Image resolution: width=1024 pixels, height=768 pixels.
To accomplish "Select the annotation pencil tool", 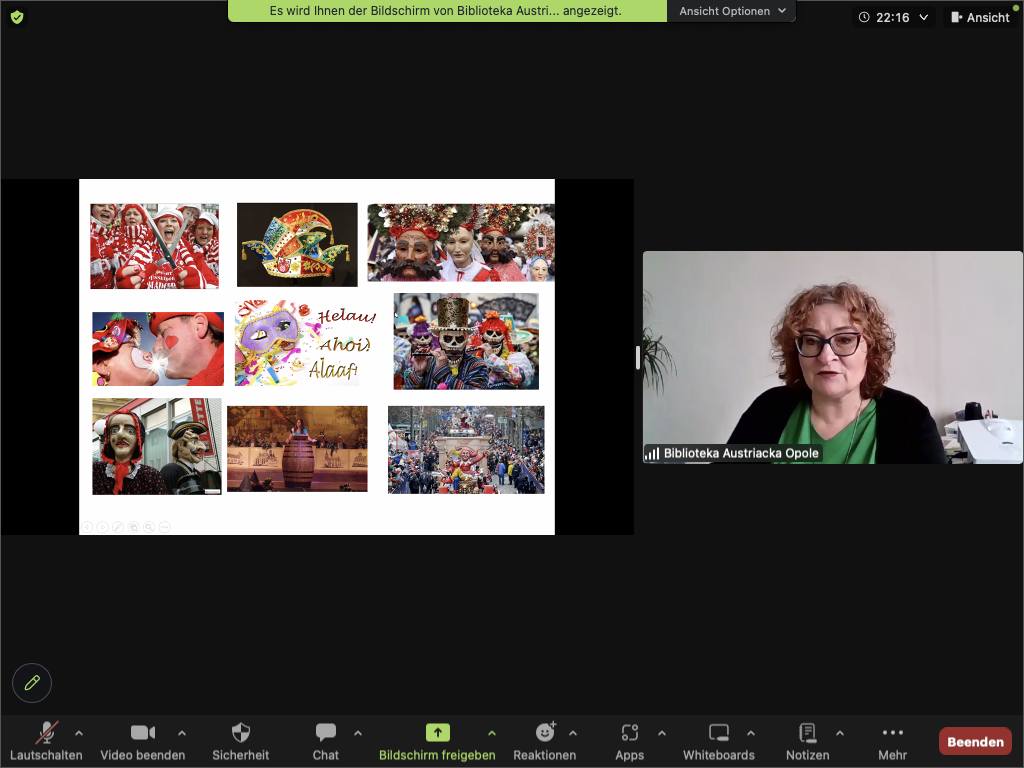I will tap(31, 682).
